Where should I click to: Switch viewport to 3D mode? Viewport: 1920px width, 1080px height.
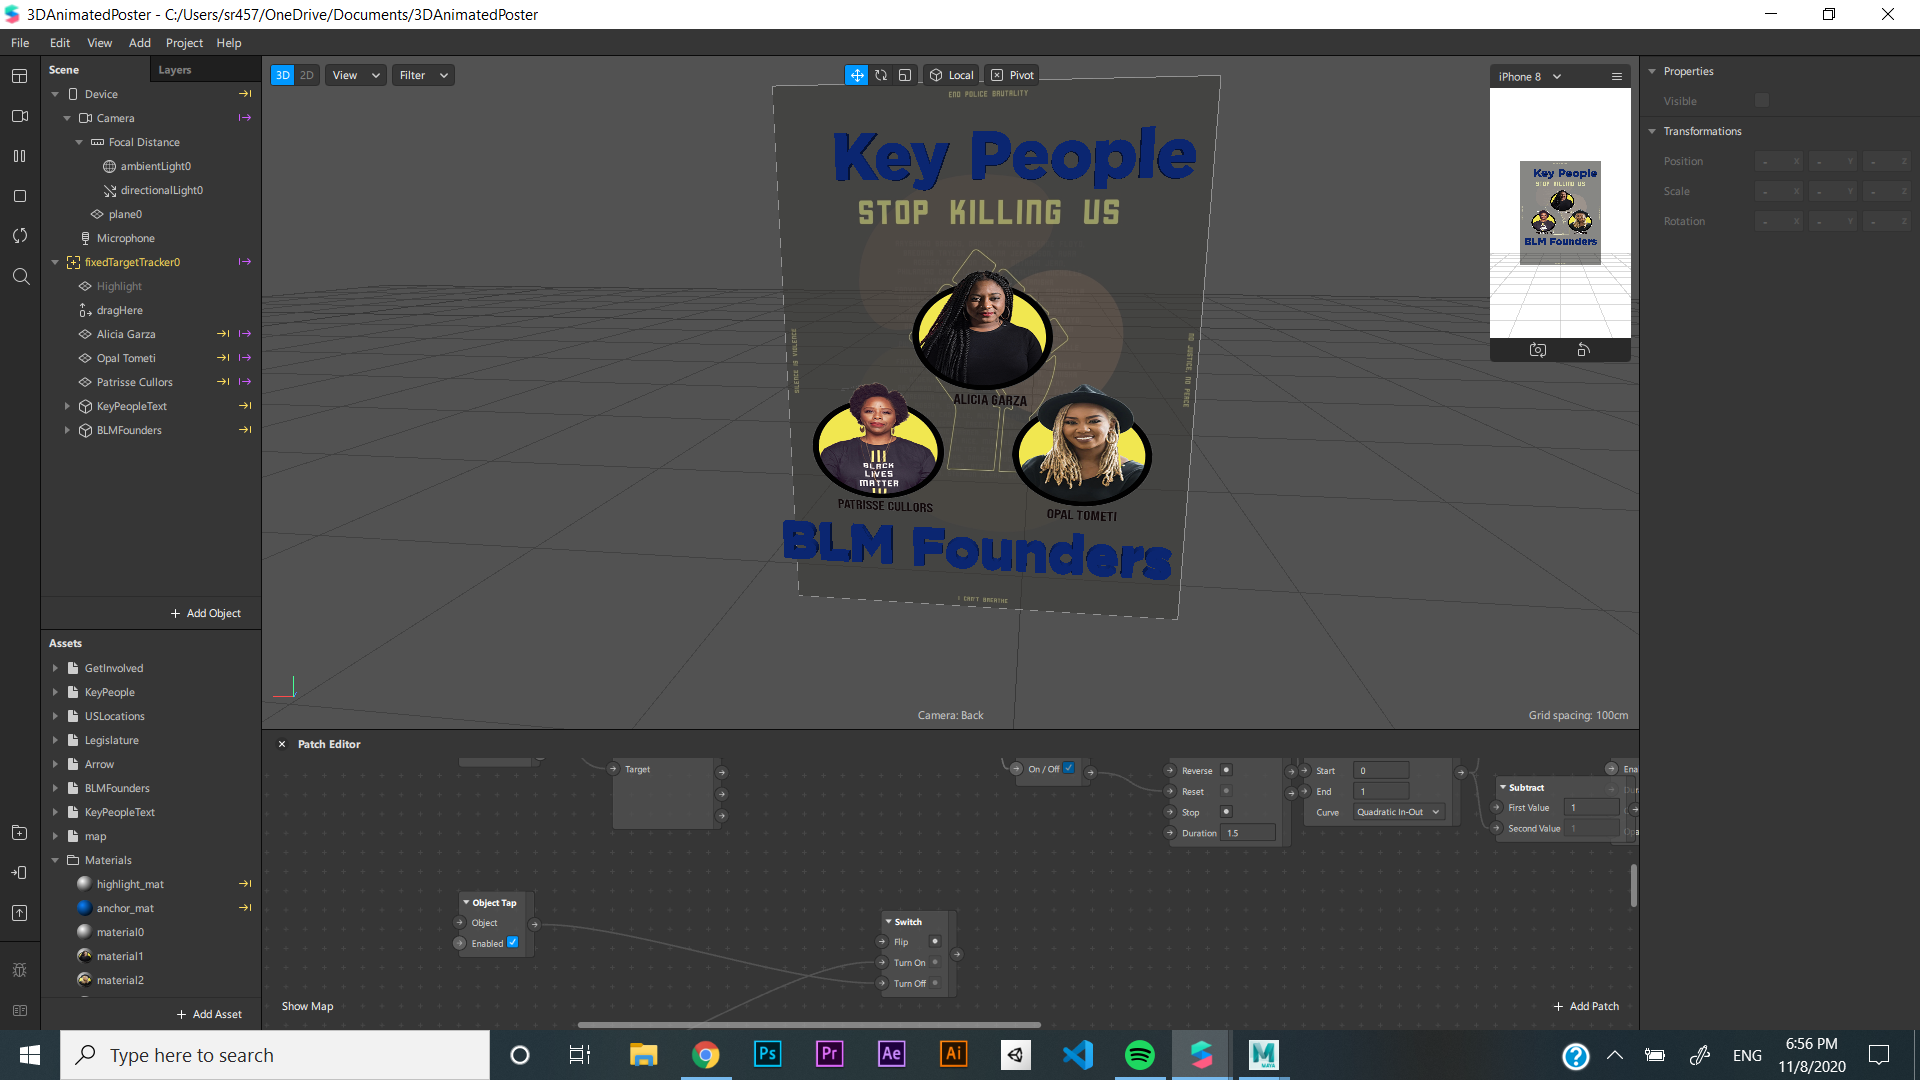(x=283, y=75)
